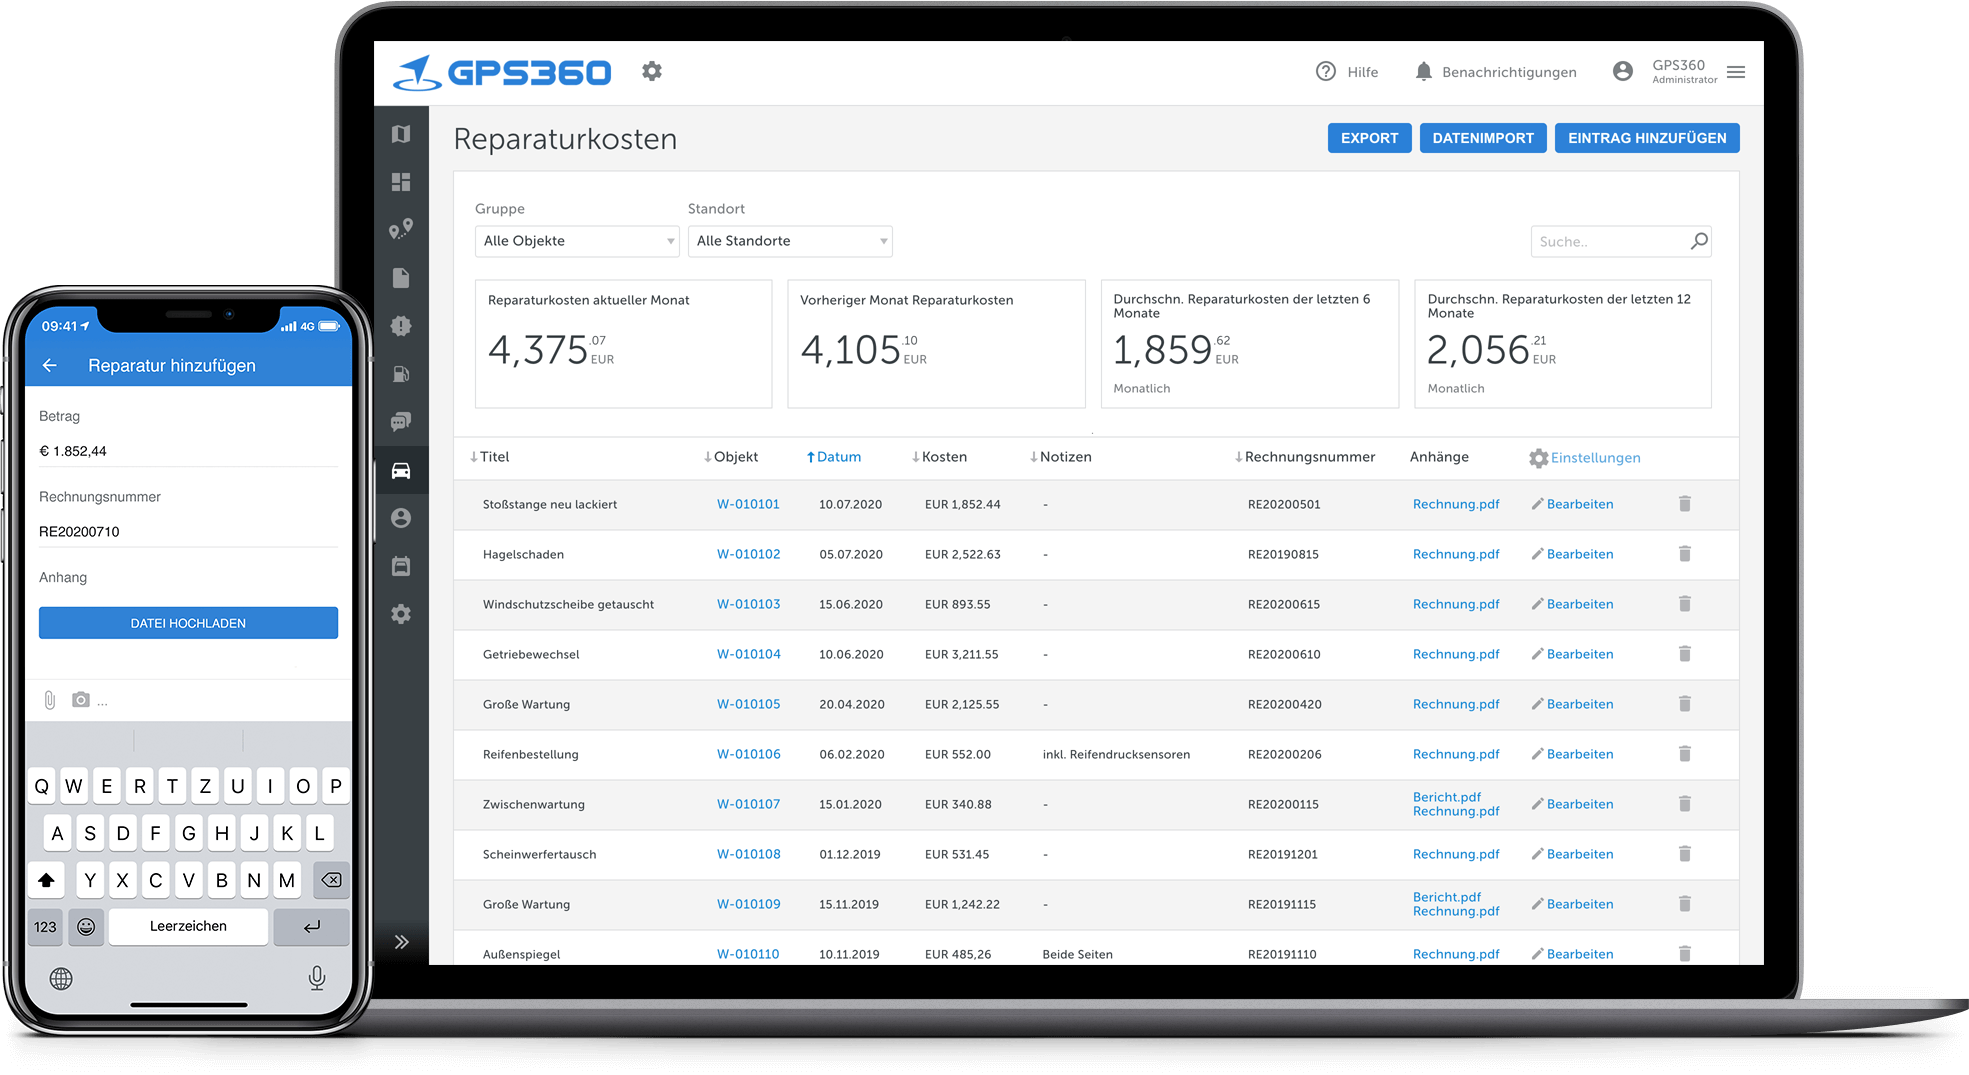1969x1075 pixels.
Task: Tap back arrow in phone Reparatur hinzufügen
Action: pos(50,366)
